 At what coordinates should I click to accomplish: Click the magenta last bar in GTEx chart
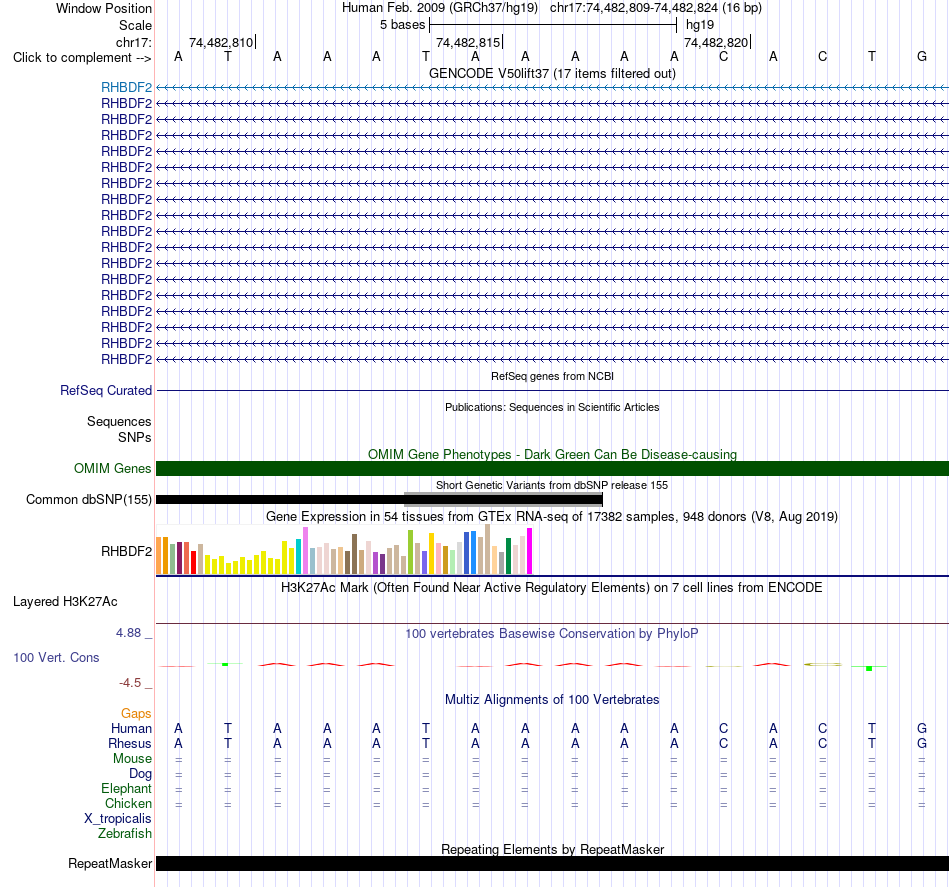coord(530,551)
